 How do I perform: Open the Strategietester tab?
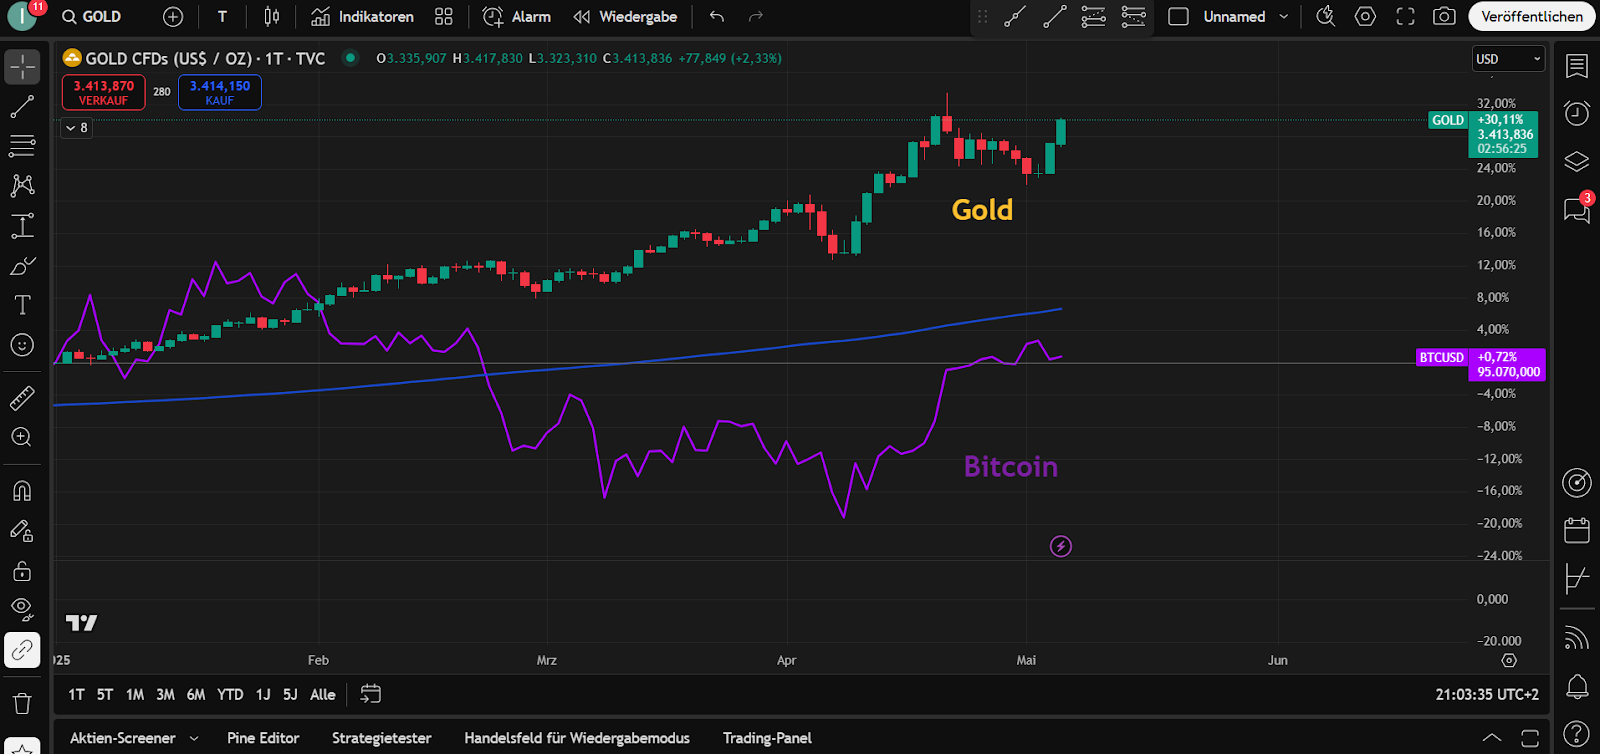[382, 738]
